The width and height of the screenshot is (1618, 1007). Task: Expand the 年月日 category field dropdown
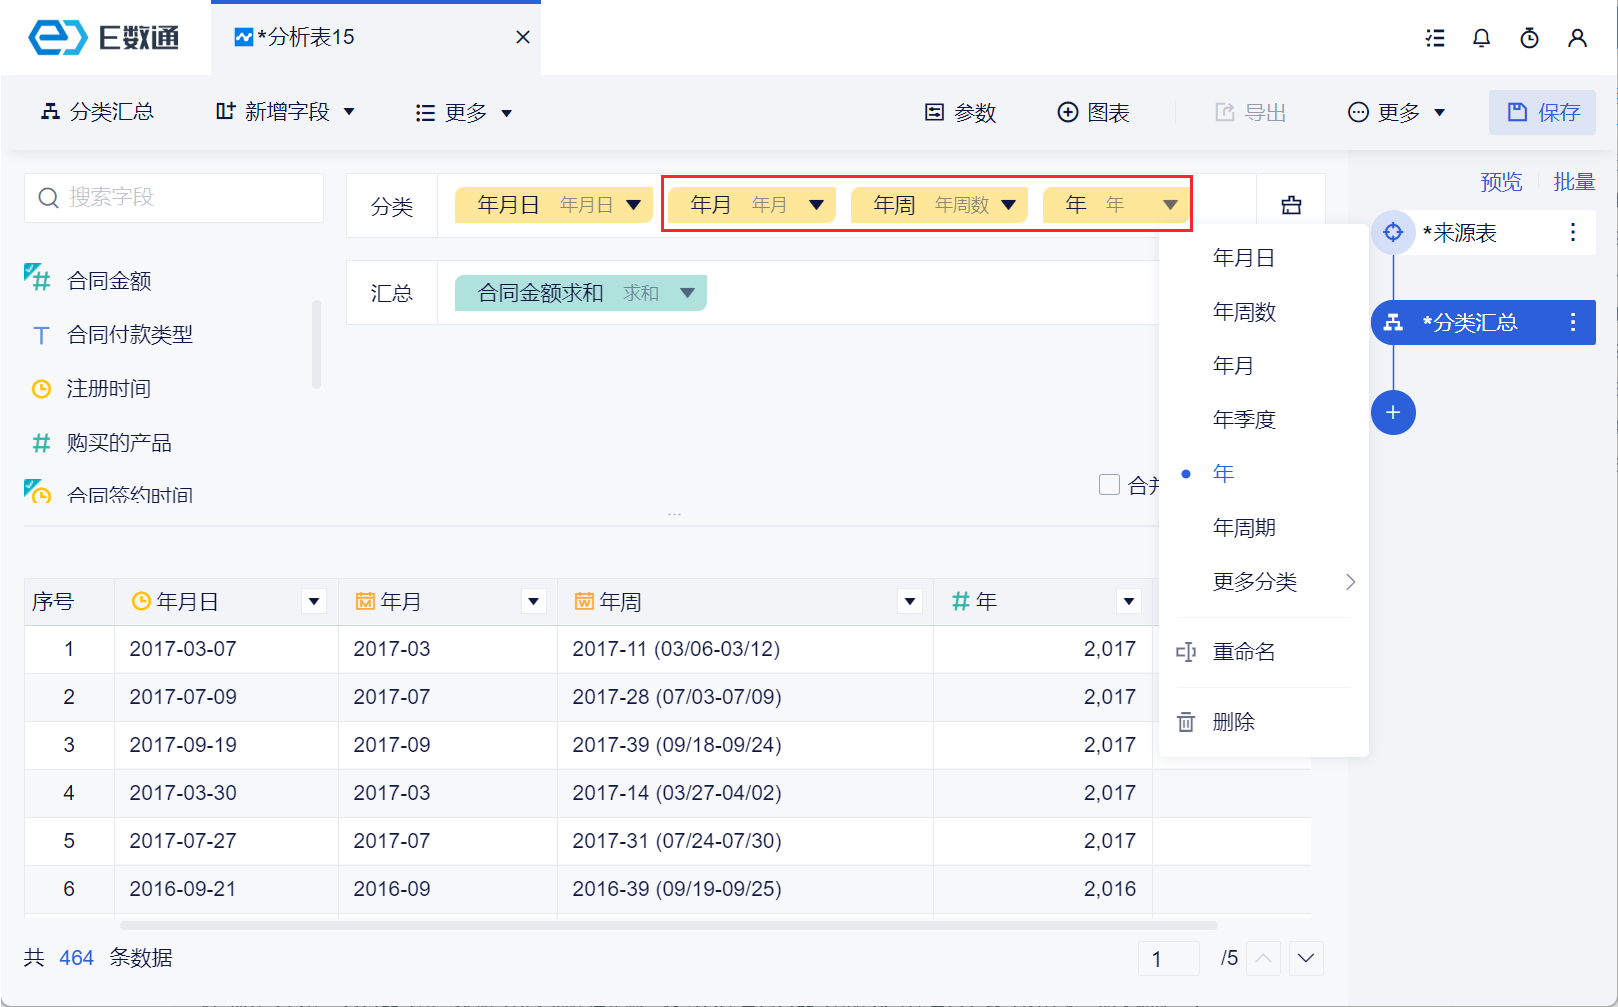pos(633,205)
